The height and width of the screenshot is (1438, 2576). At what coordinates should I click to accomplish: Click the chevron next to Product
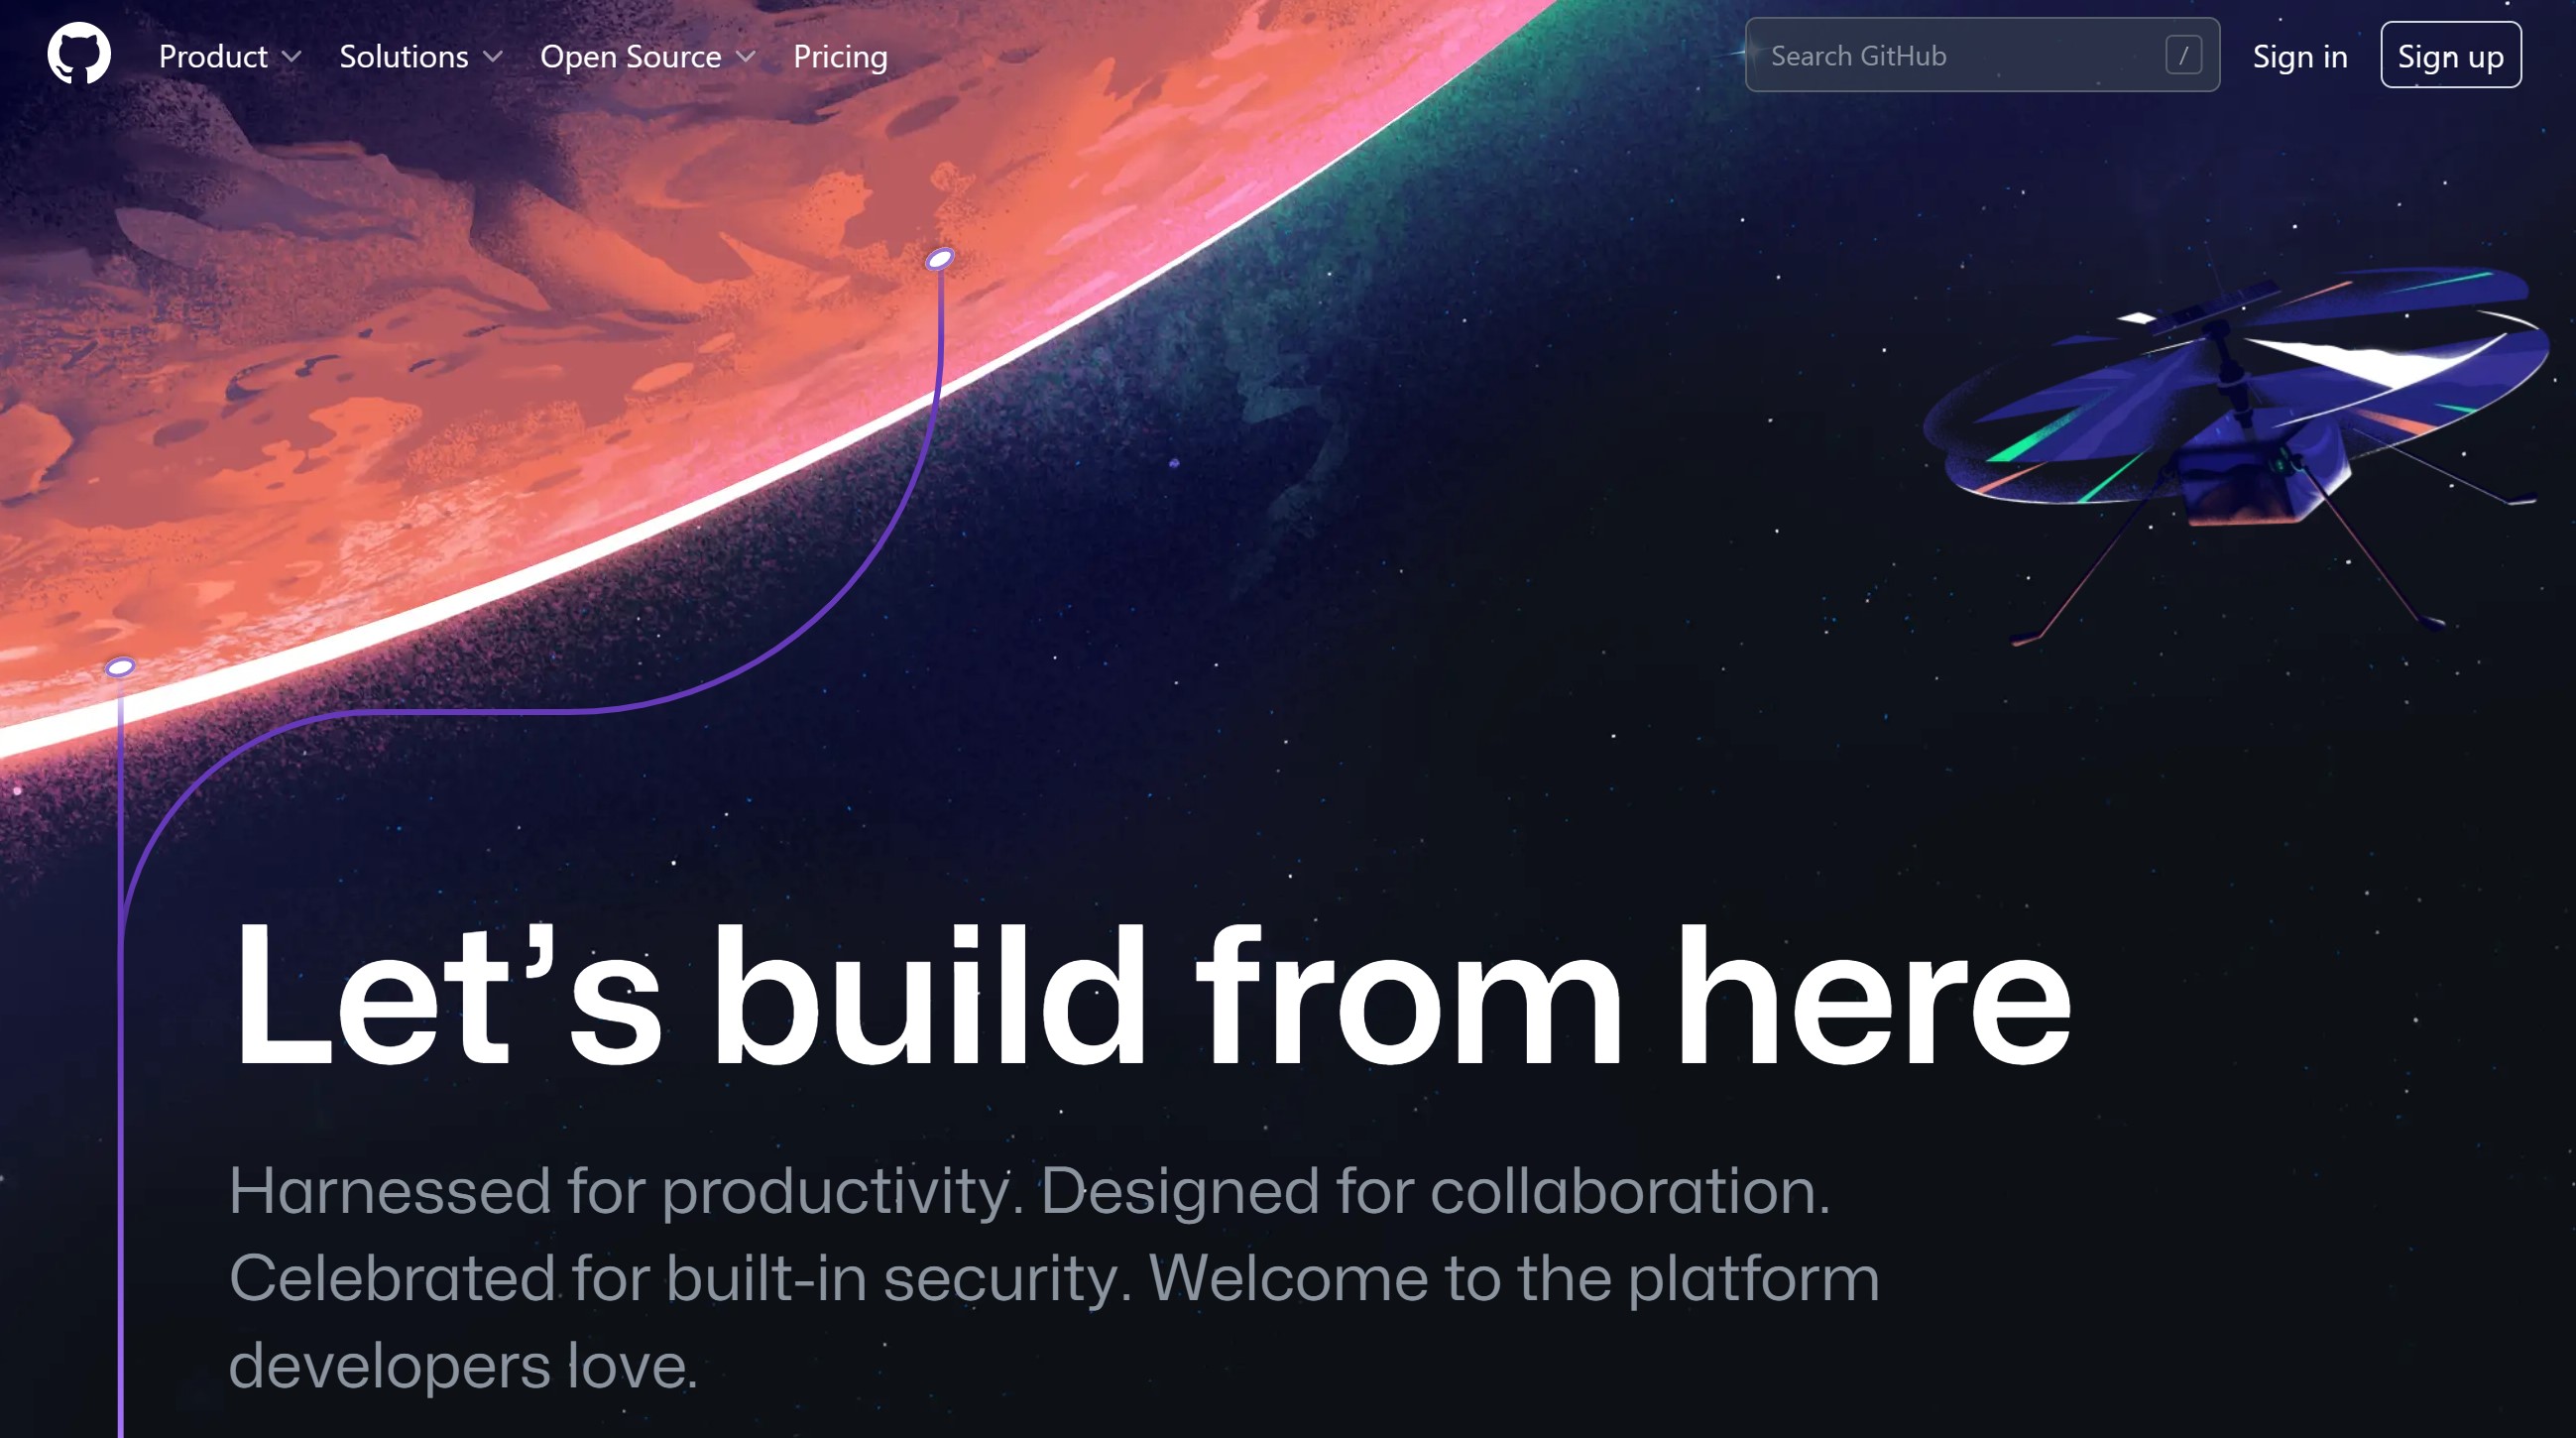point(291,57)
